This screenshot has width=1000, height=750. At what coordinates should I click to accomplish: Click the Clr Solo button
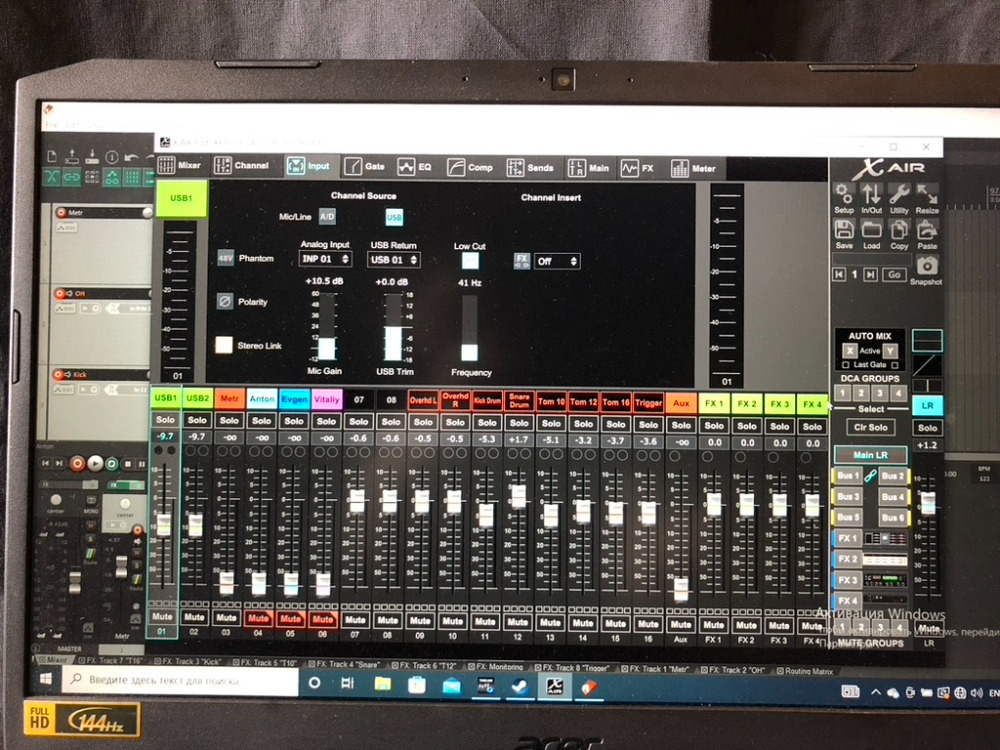871,427
